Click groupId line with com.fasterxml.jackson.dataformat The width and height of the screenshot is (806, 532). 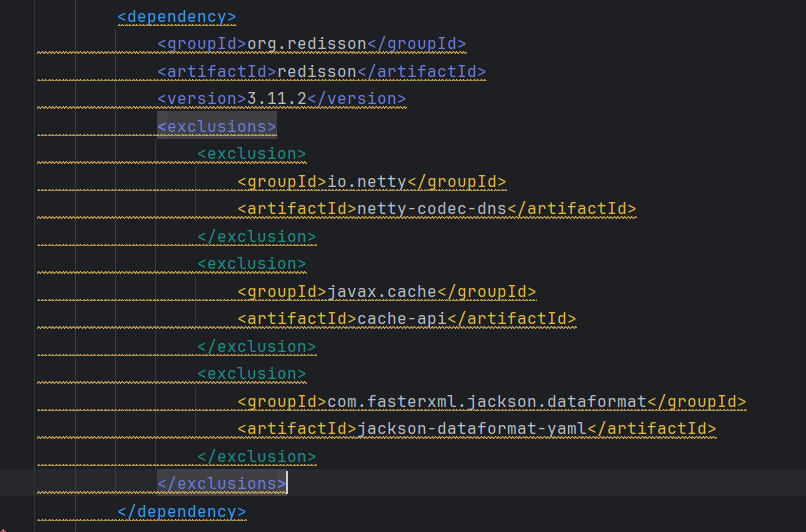click(491, 402)
